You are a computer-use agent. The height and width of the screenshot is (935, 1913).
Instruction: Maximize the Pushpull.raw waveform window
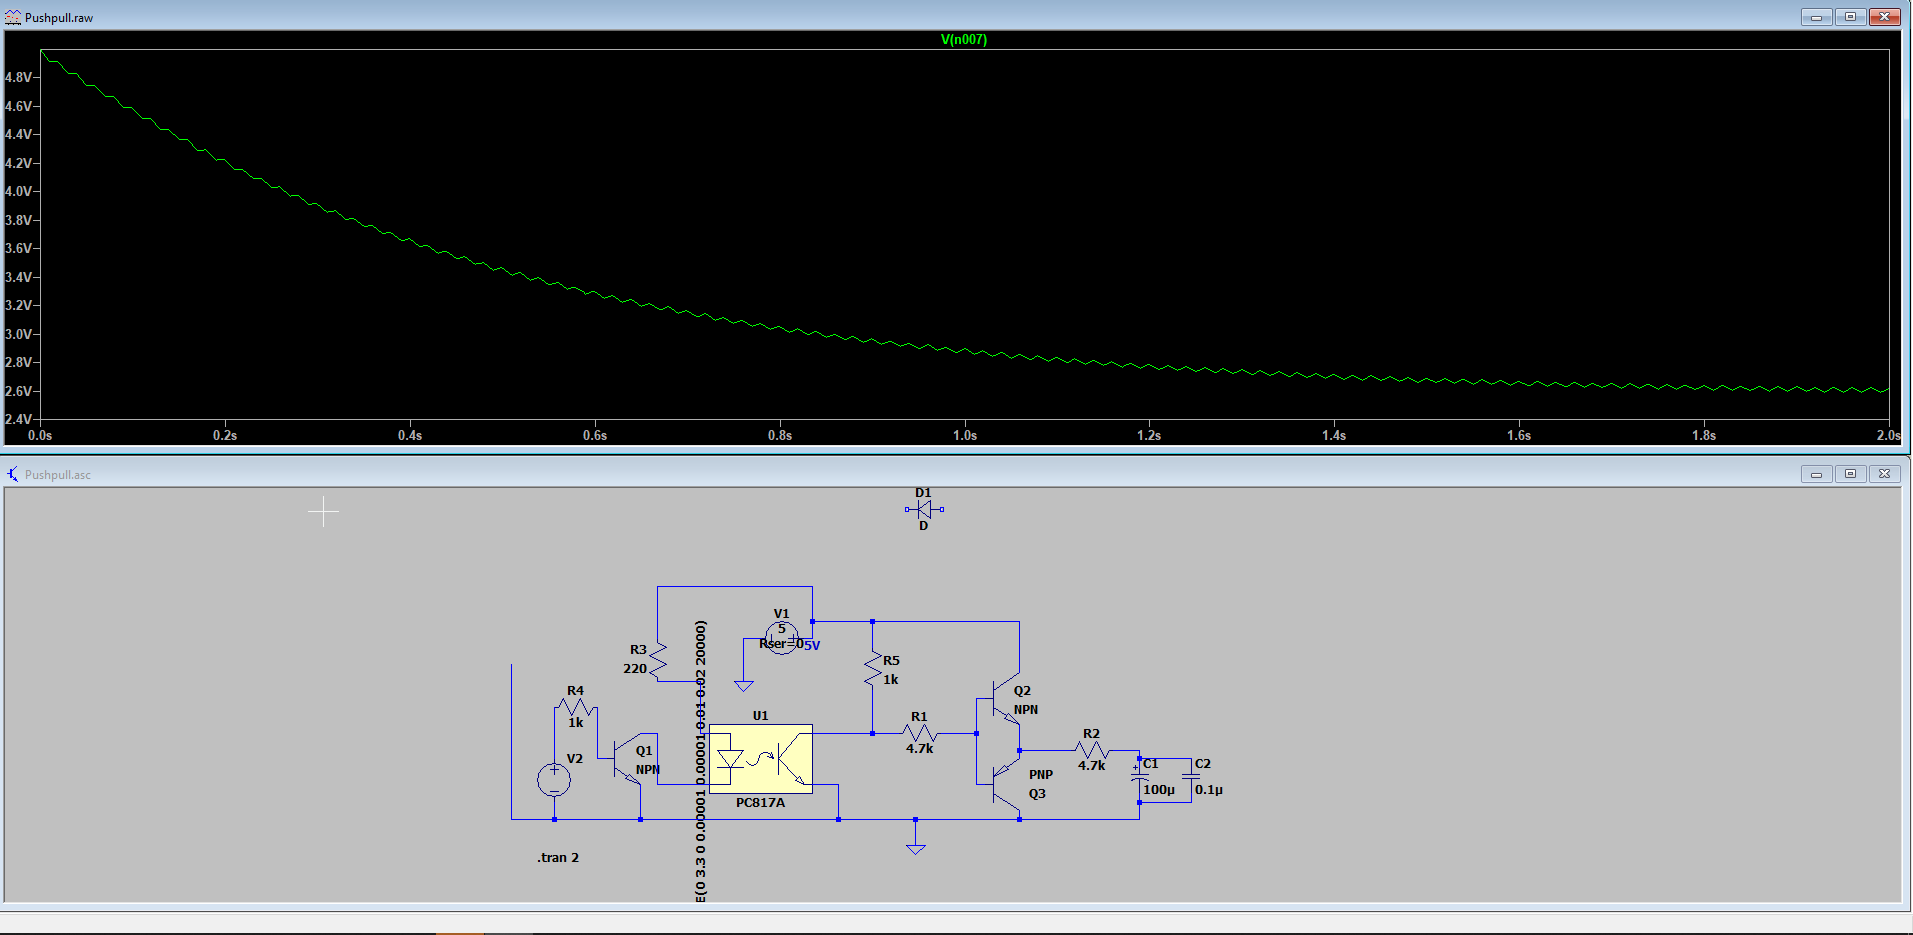pos(1850,17)
